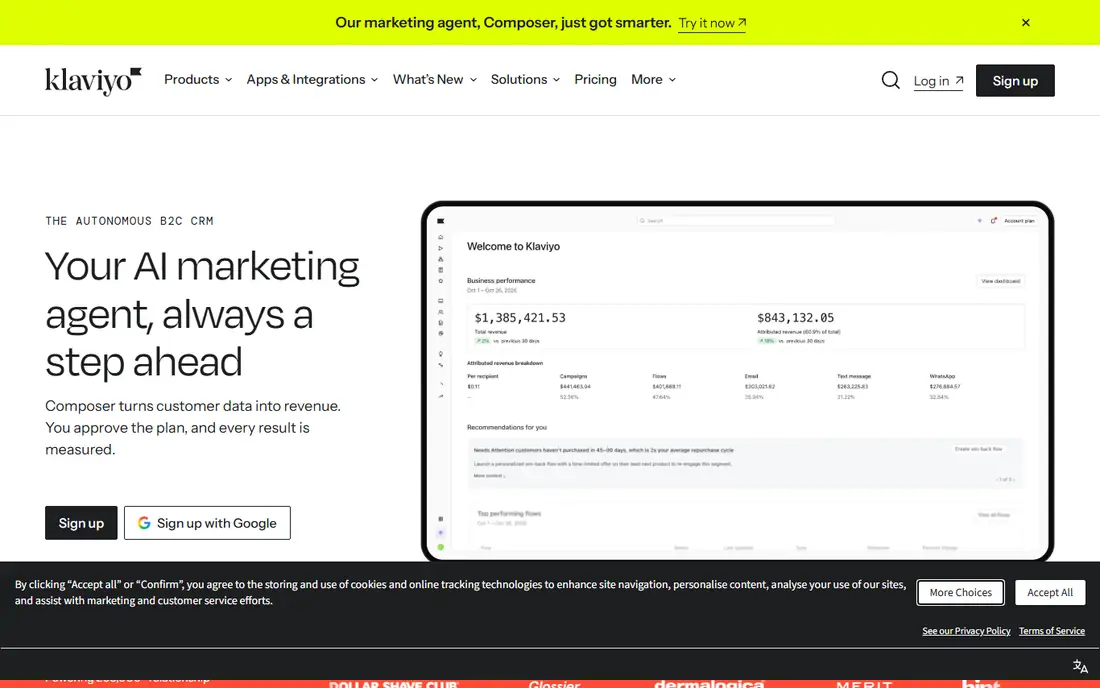This screenshot has height=688, width=1100.
Task: Click 'Welcome to Klaviyo' heading in preview
Action: 514,246
